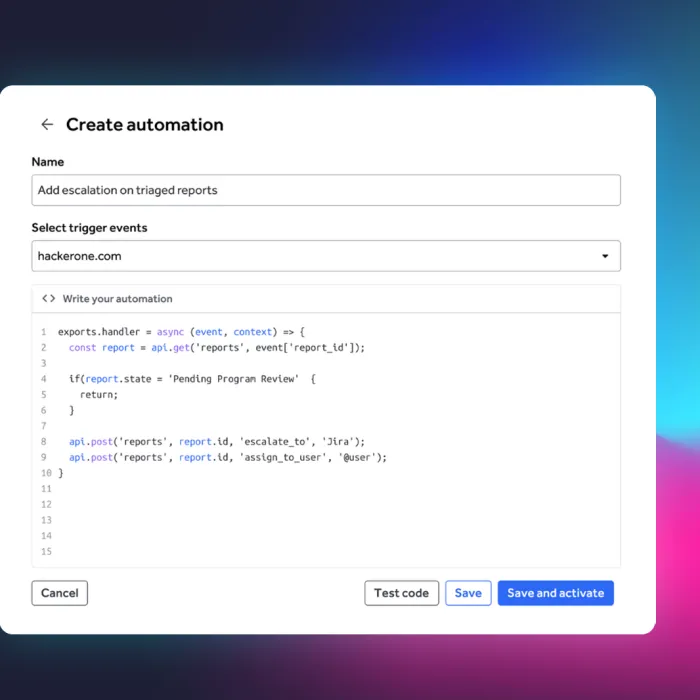Click the Select trigger events label
700x700 pixels.
click(89, 228)
